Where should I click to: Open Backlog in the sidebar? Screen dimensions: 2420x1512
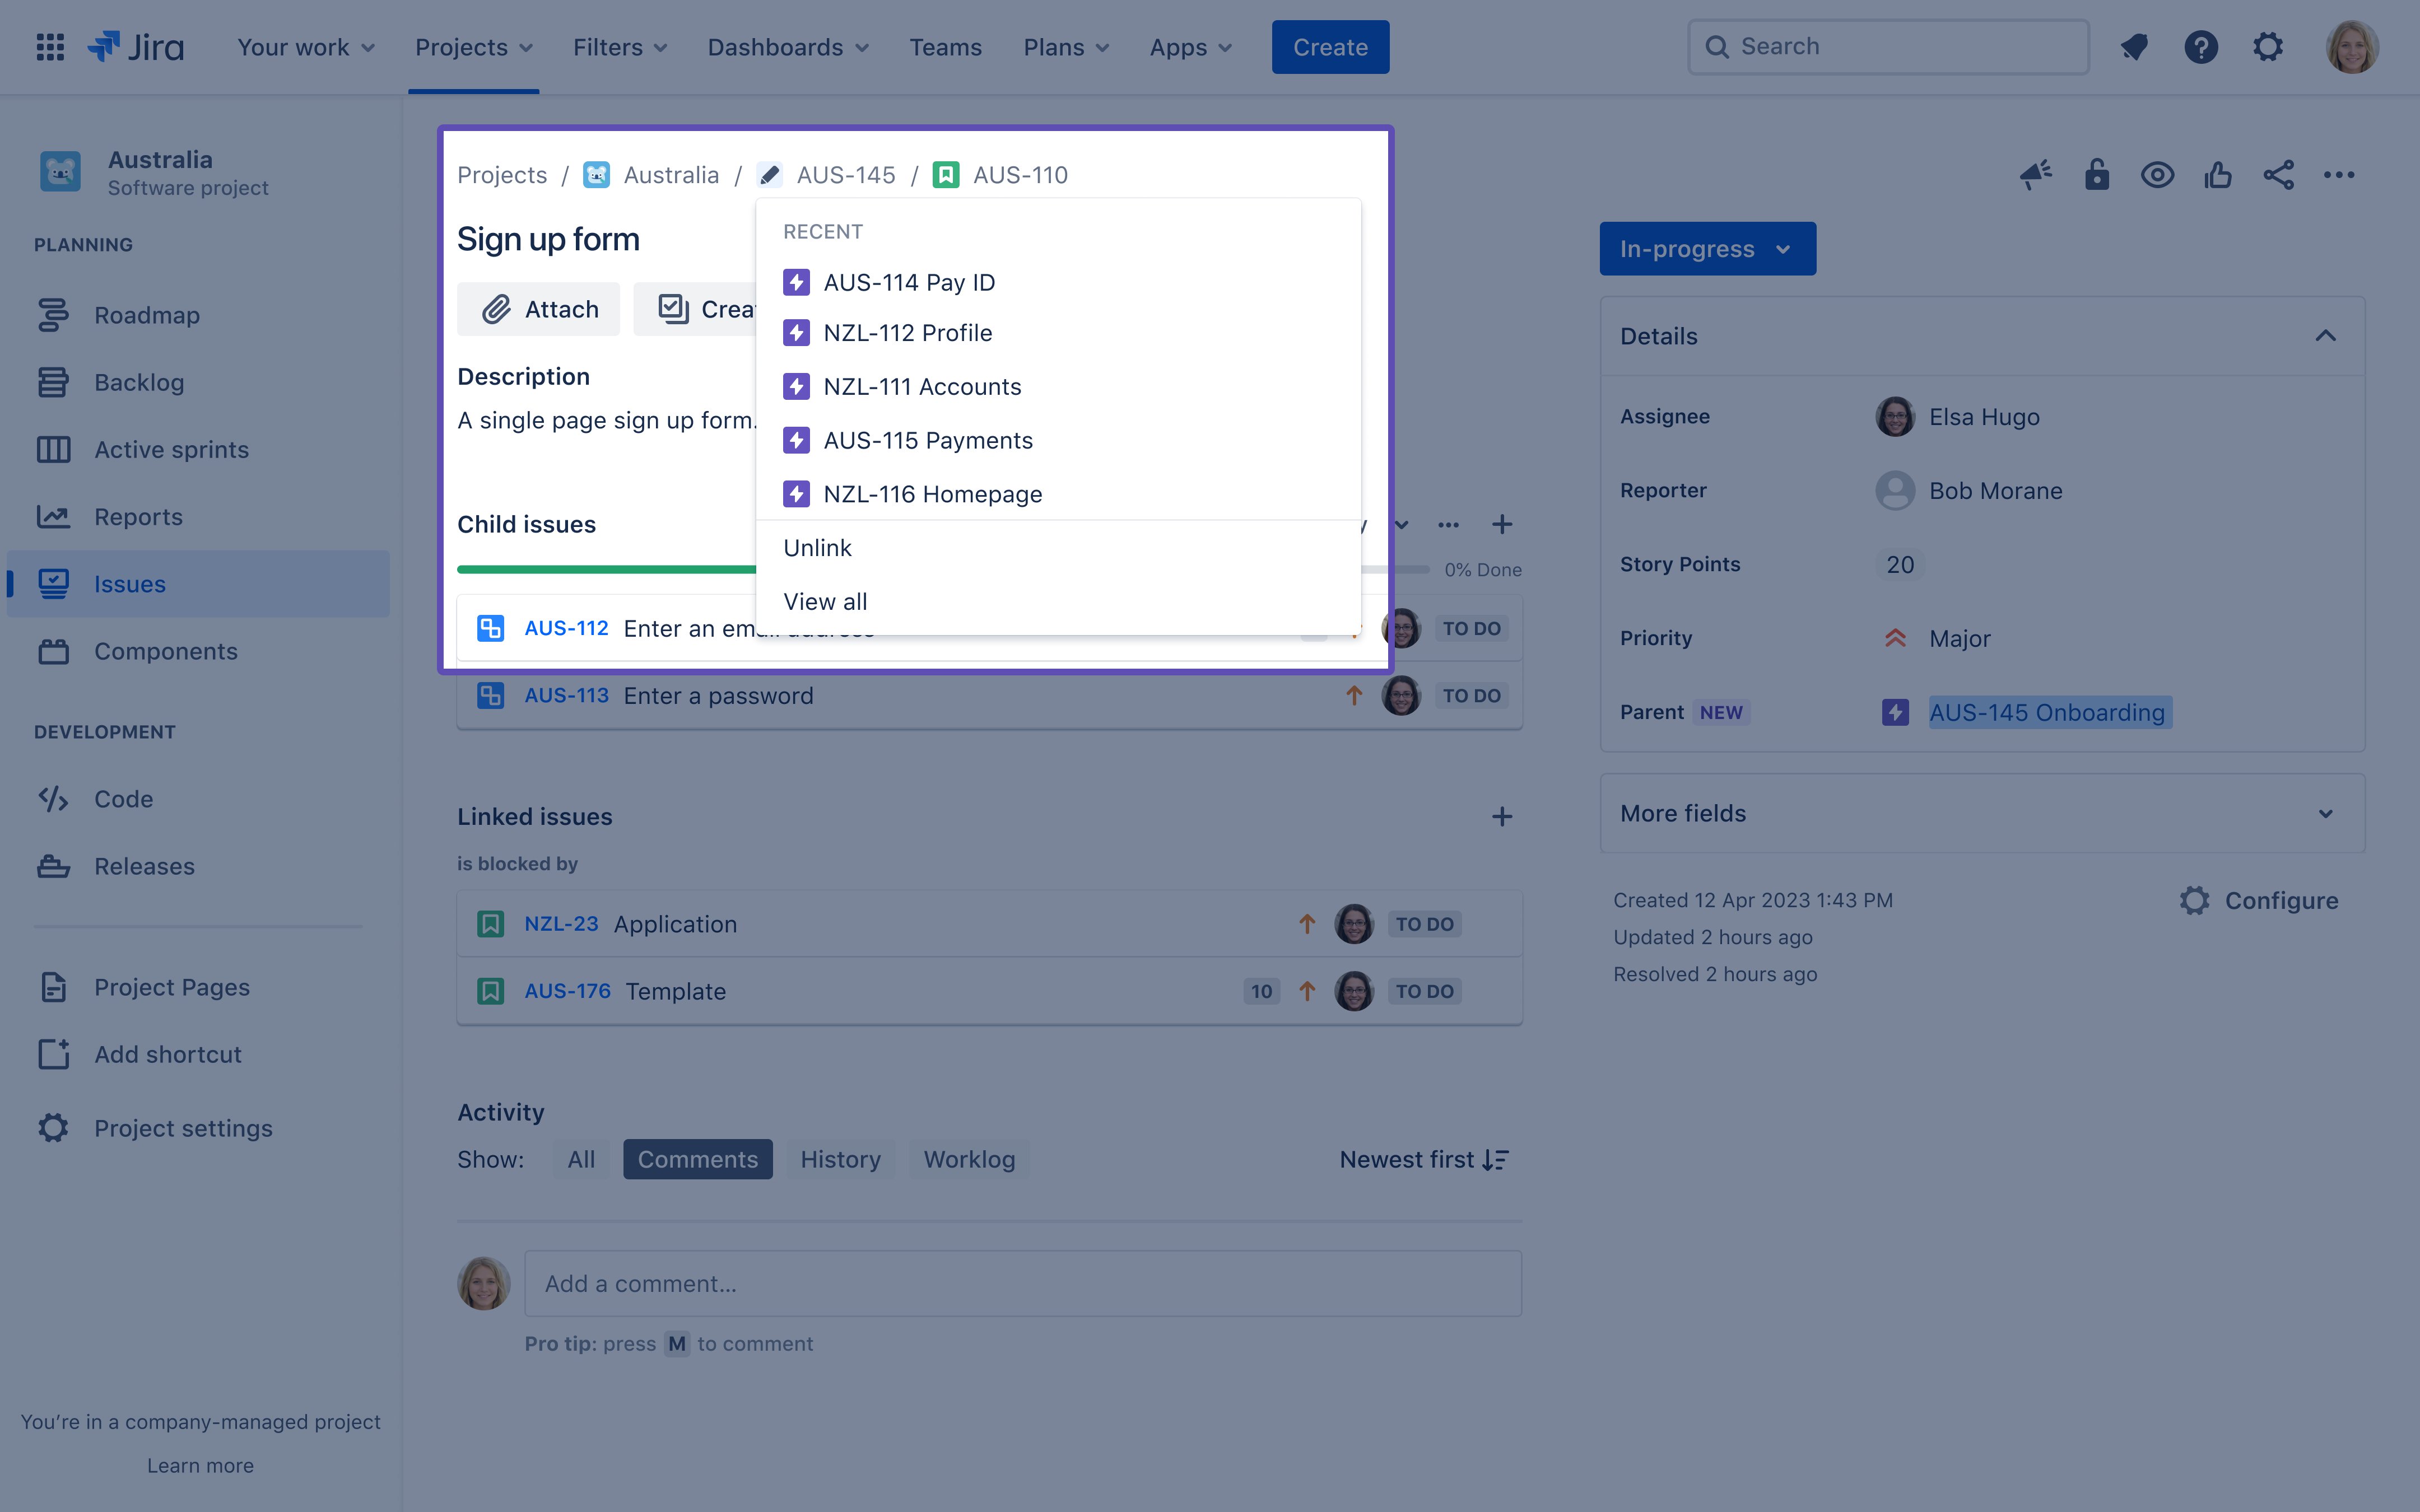[198, 382]
